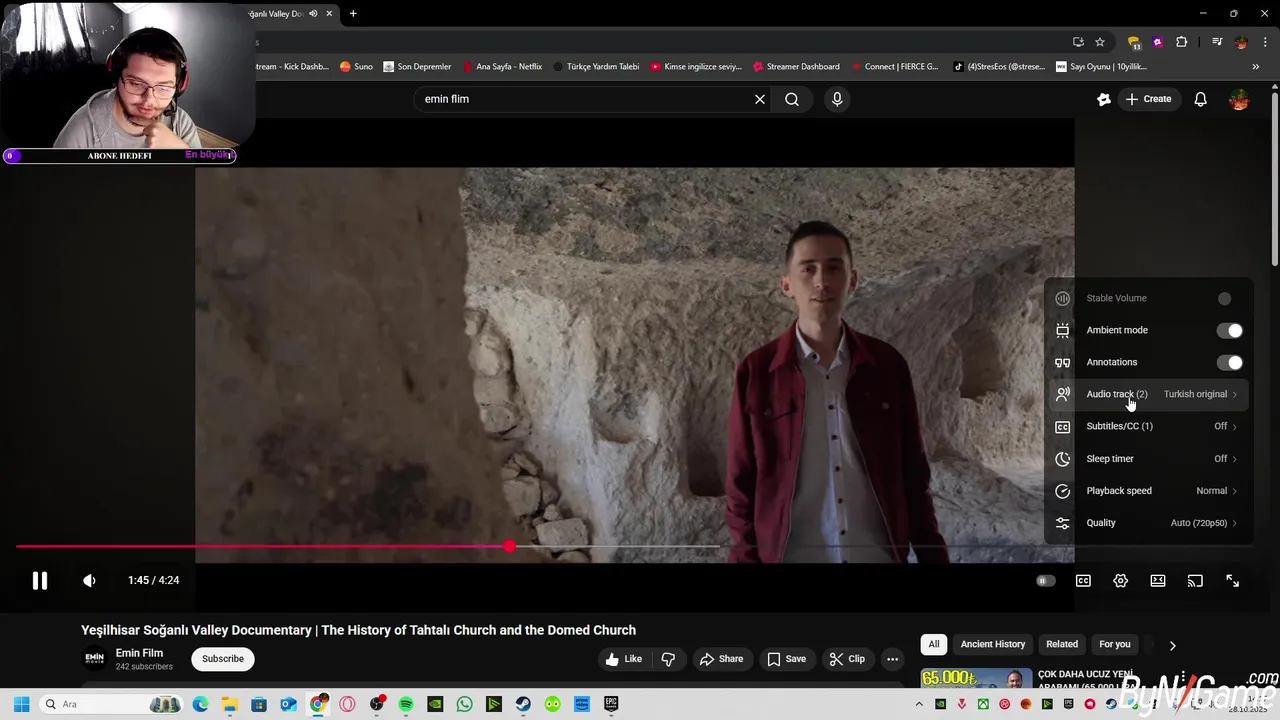Select the Related chip

(1062, 645)
